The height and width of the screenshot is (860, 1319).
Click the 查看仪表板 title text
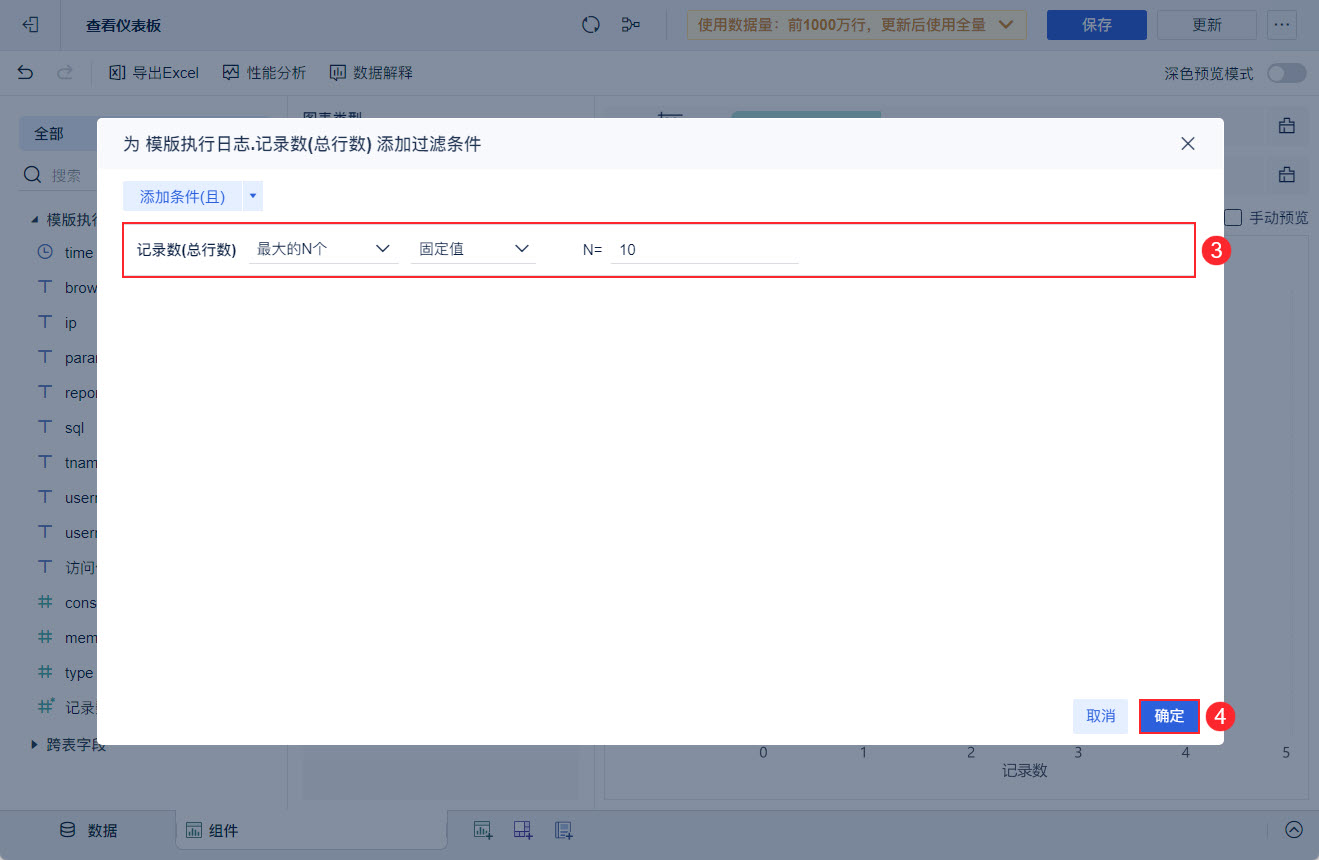coord(123,25)
